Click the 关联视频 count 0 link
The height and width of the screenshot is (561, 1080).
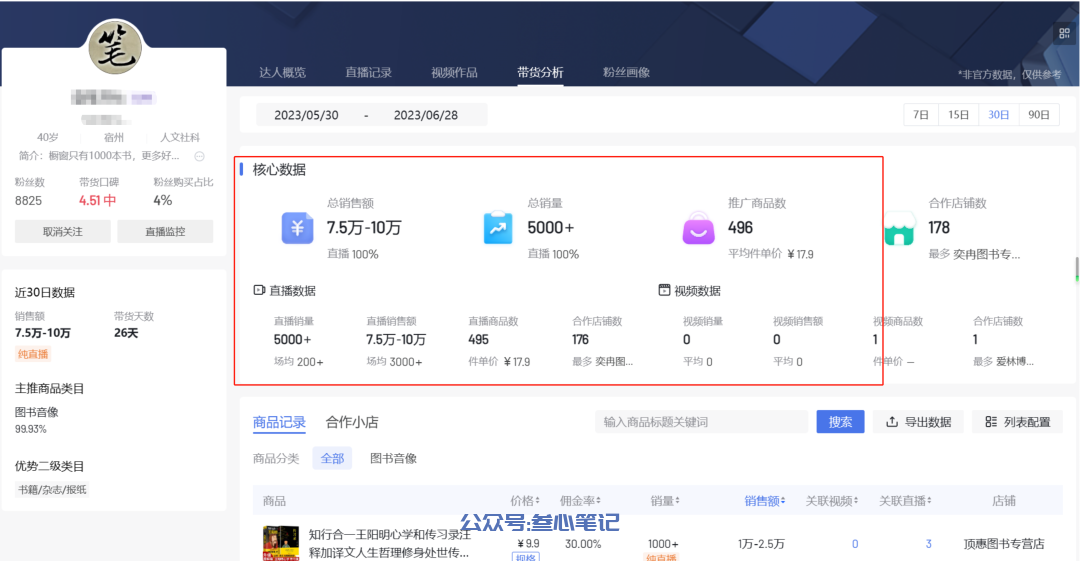coord(855,544)
